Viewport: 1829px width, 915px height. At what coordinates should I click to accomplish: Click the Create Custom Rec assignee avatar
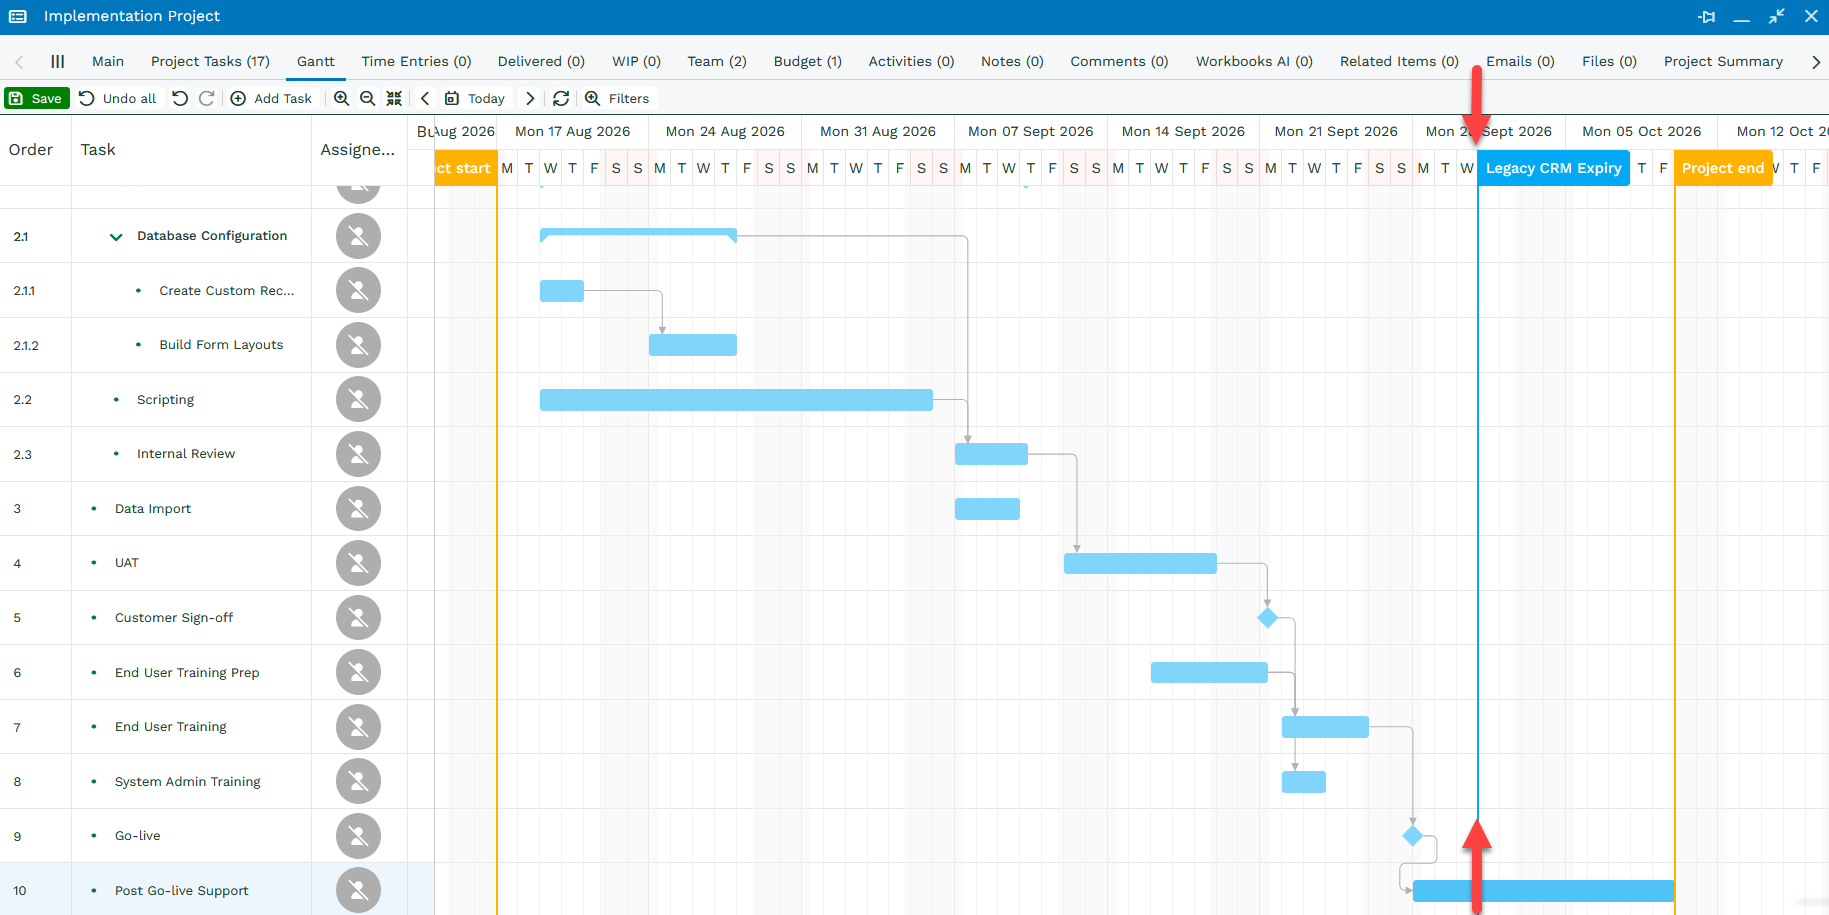358,290
